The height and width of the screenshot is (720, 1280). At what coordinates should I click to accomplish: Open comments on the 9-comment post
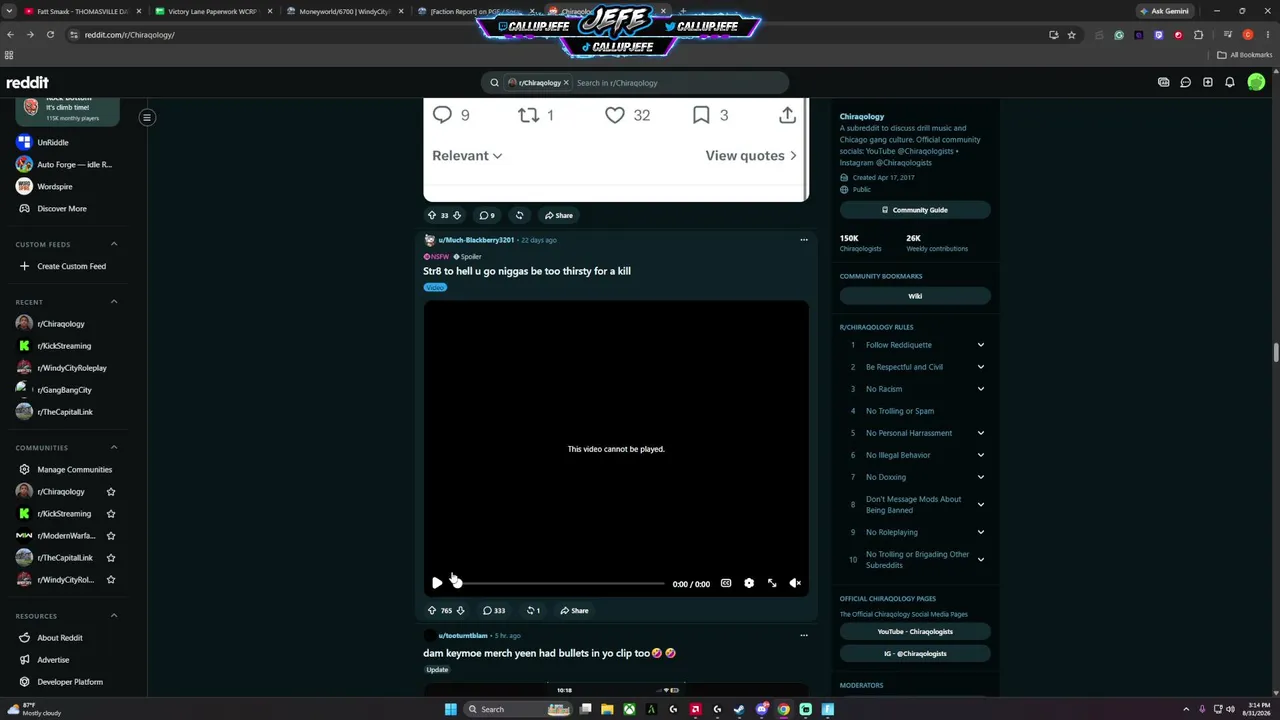pyautogui.click(x=487, y=215)
